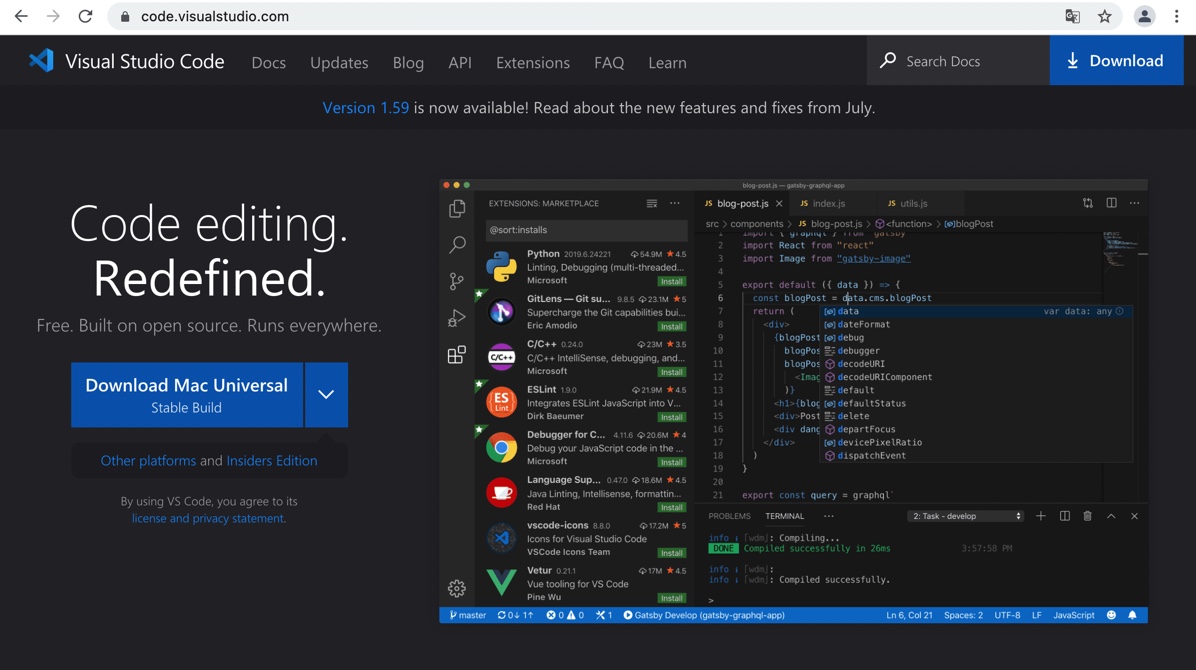1196x670 pixels.
Task: Open the extensions filter list icon
Action: pos(651,203)
